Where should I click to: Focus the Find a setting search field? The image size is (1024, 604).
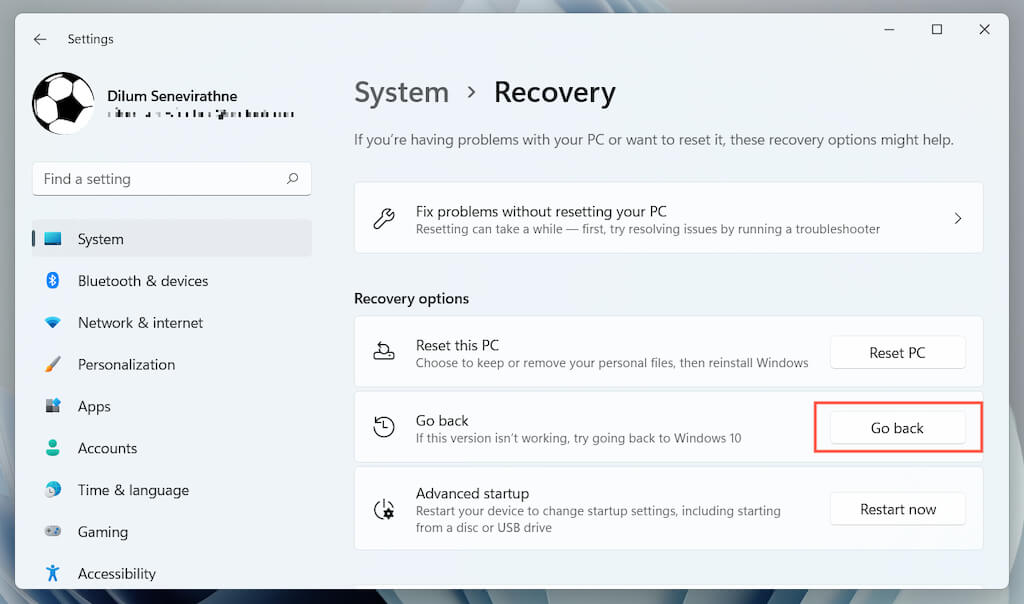(x=160, y=179)
